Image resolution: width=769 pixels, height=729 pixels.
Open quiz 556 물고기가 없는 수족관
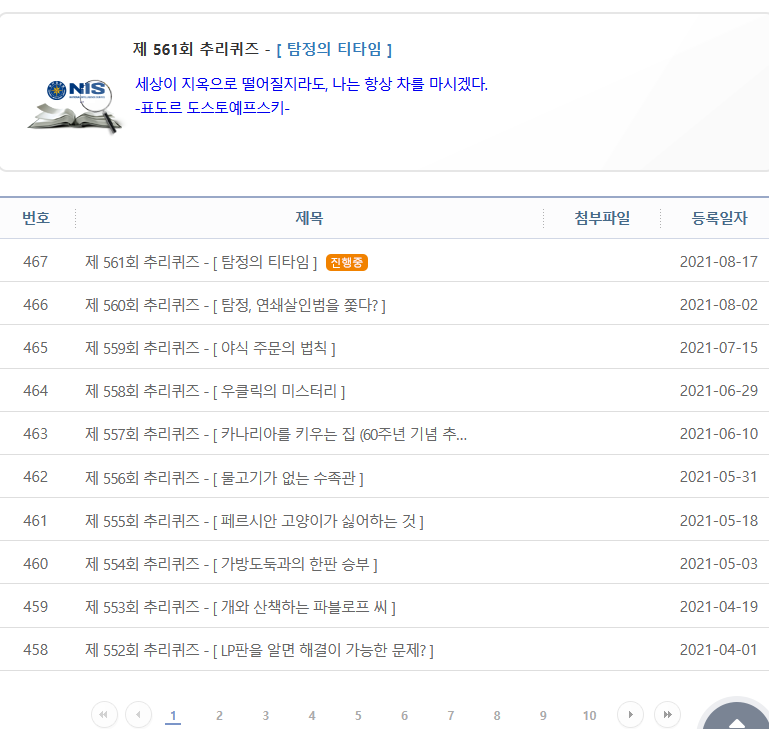tap(224, 477)
